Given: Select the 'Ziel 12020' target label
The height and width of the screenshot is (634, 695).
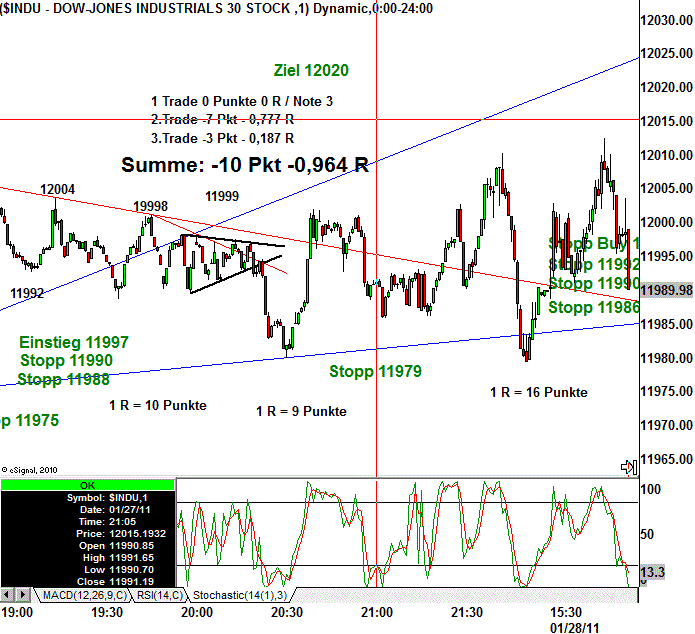Looking at the screenshot, I should click(x=311, y=70).
